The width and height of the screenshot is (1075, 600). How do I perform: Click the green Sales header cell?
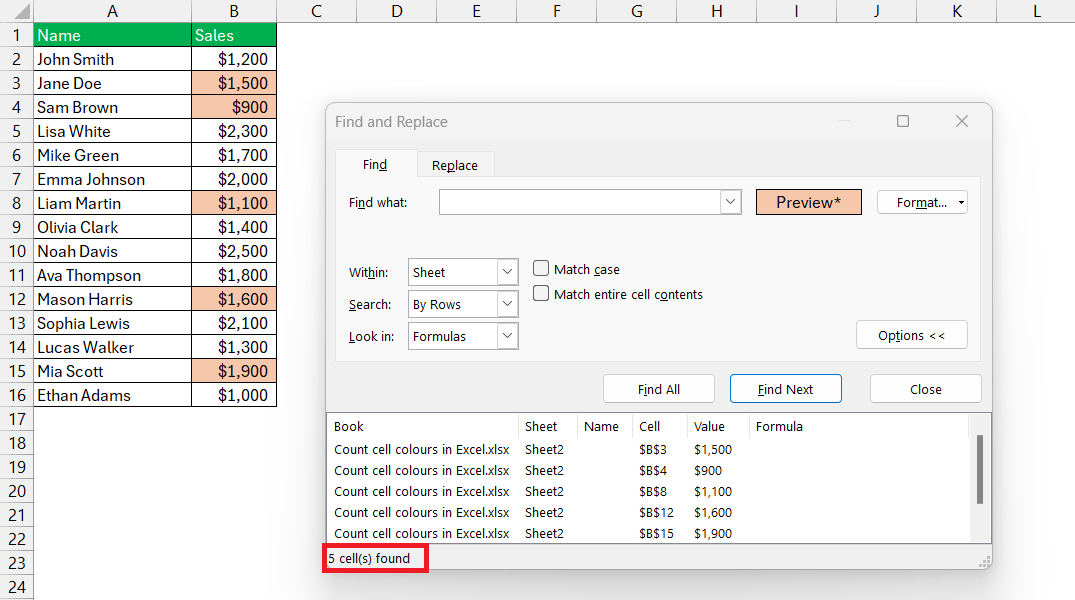(x=234, y=35)
